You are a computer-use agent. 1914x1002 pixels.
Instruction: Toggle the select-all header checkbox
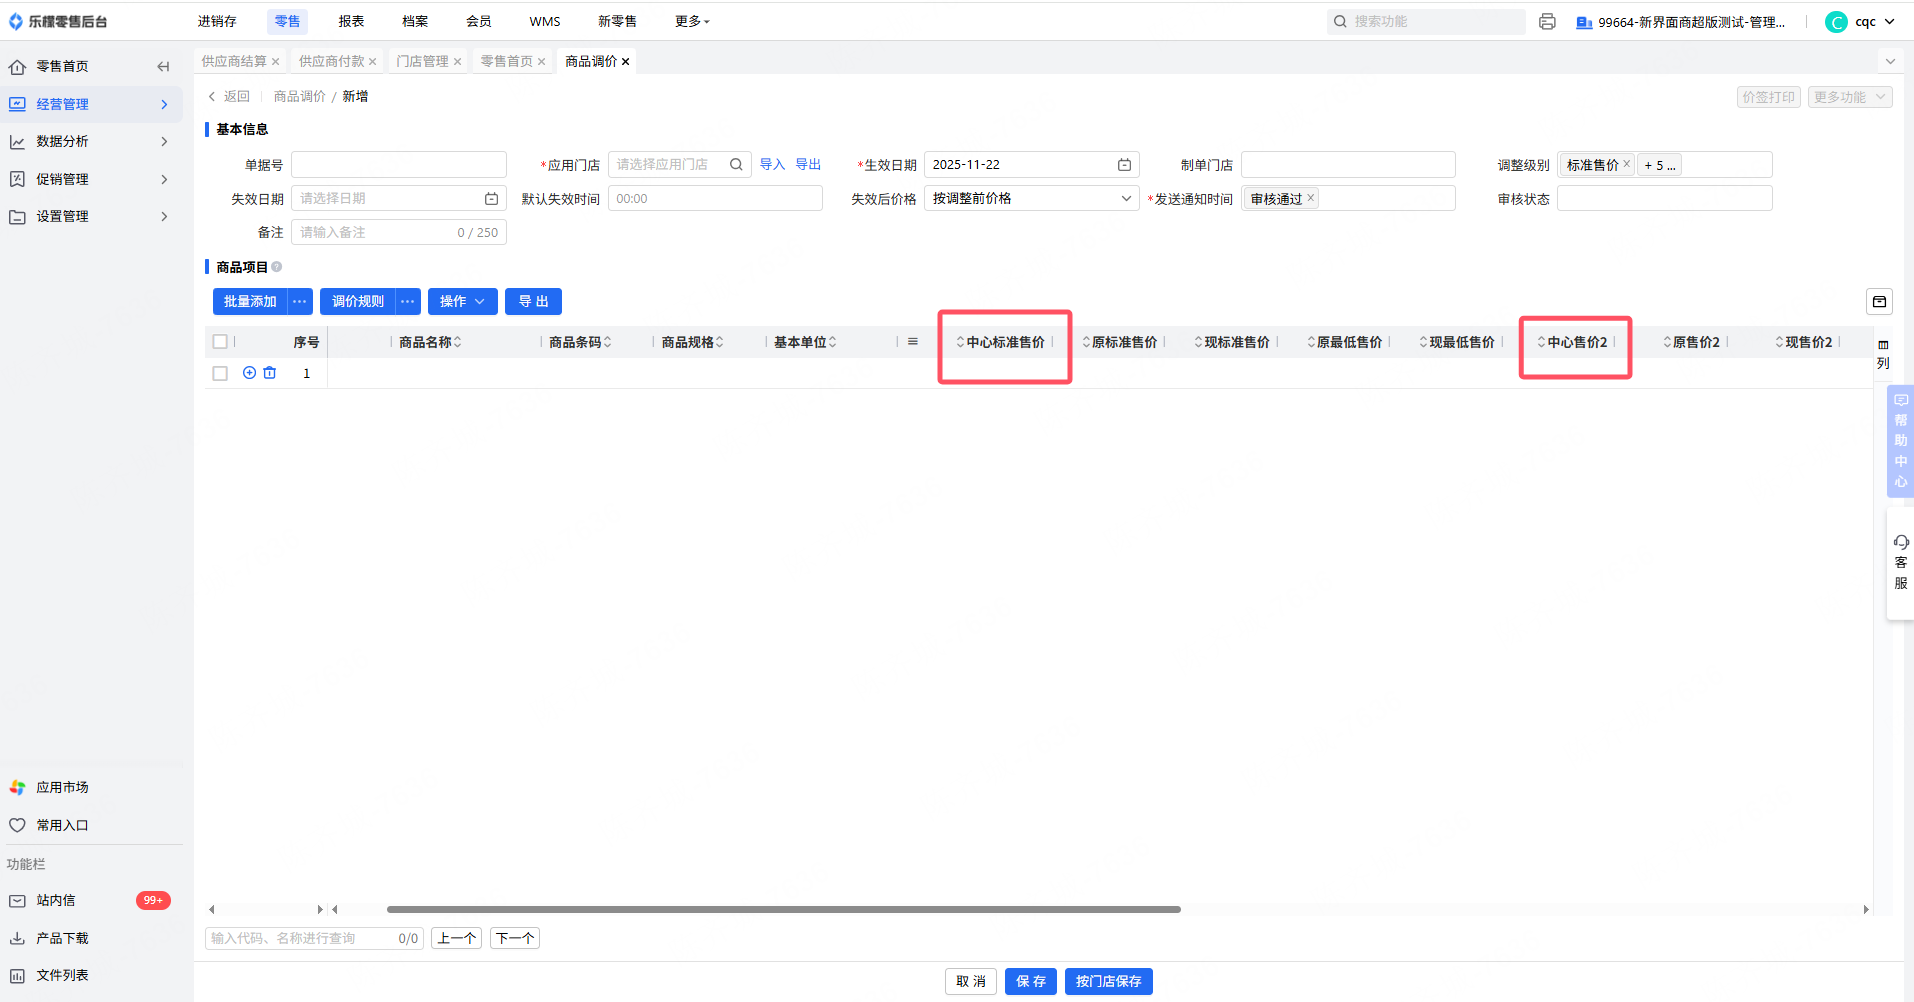pos(220,342)
